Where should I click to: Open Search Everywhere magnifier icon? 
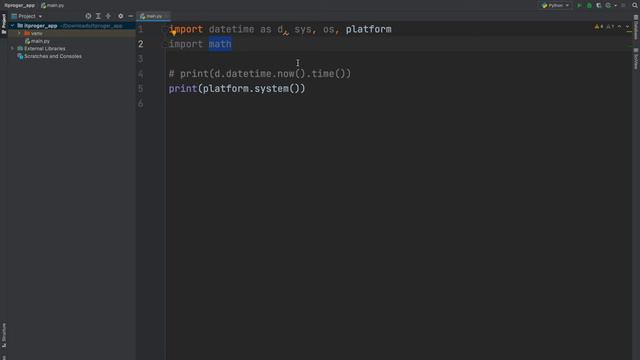pyautogui.click(x=635, y=5)
